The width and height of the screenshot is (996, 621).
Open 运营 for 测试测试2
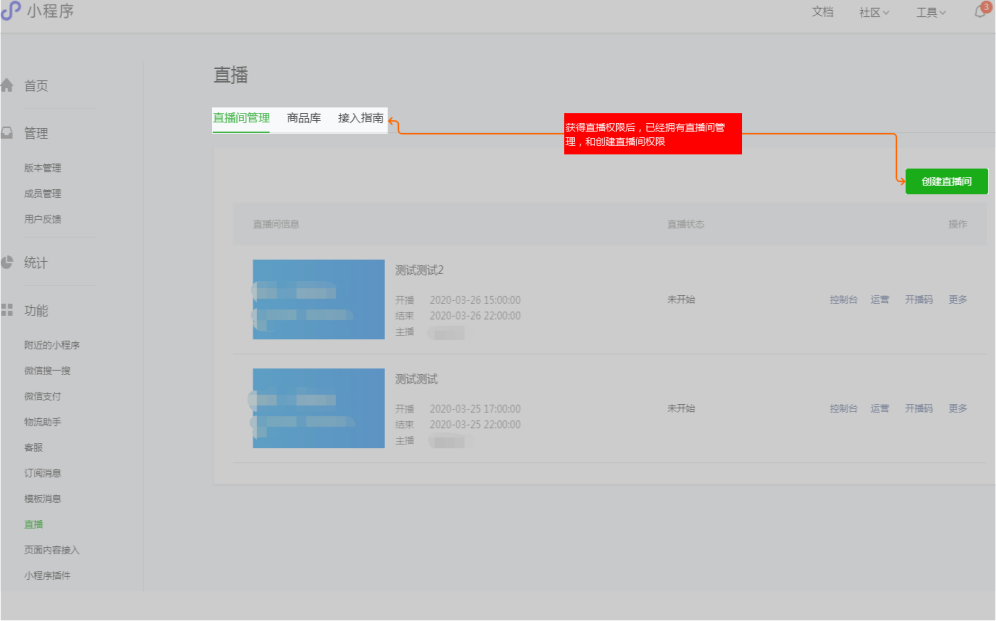879,299
